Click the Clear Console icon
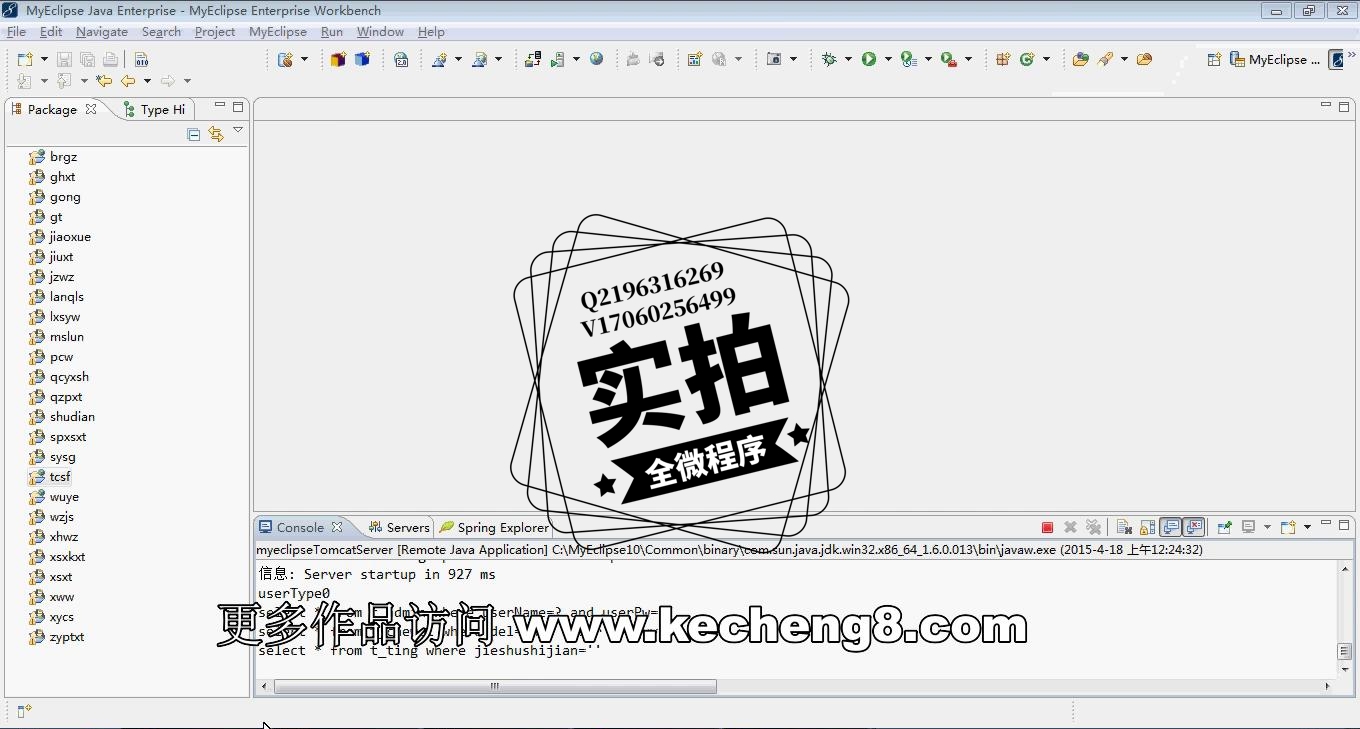 click(1124, 527)
